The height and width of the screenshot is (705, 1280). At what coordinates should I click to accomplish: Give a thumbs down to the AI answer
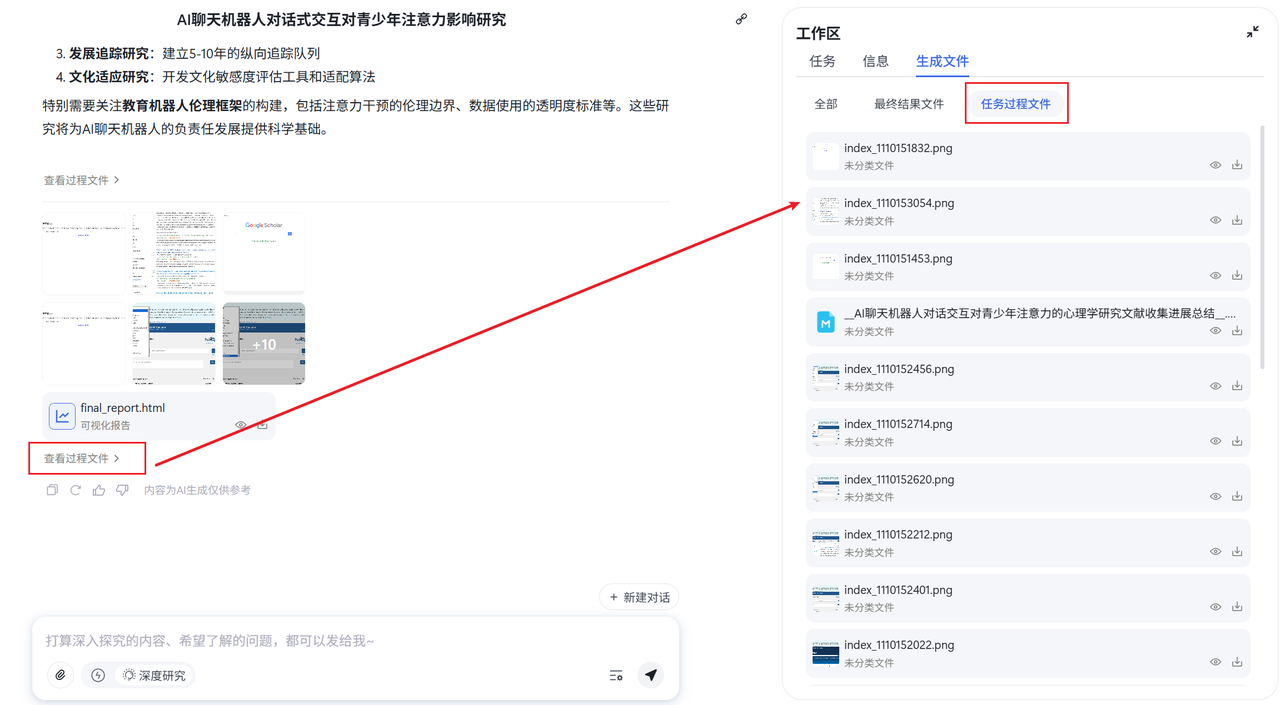click(122, 489)
